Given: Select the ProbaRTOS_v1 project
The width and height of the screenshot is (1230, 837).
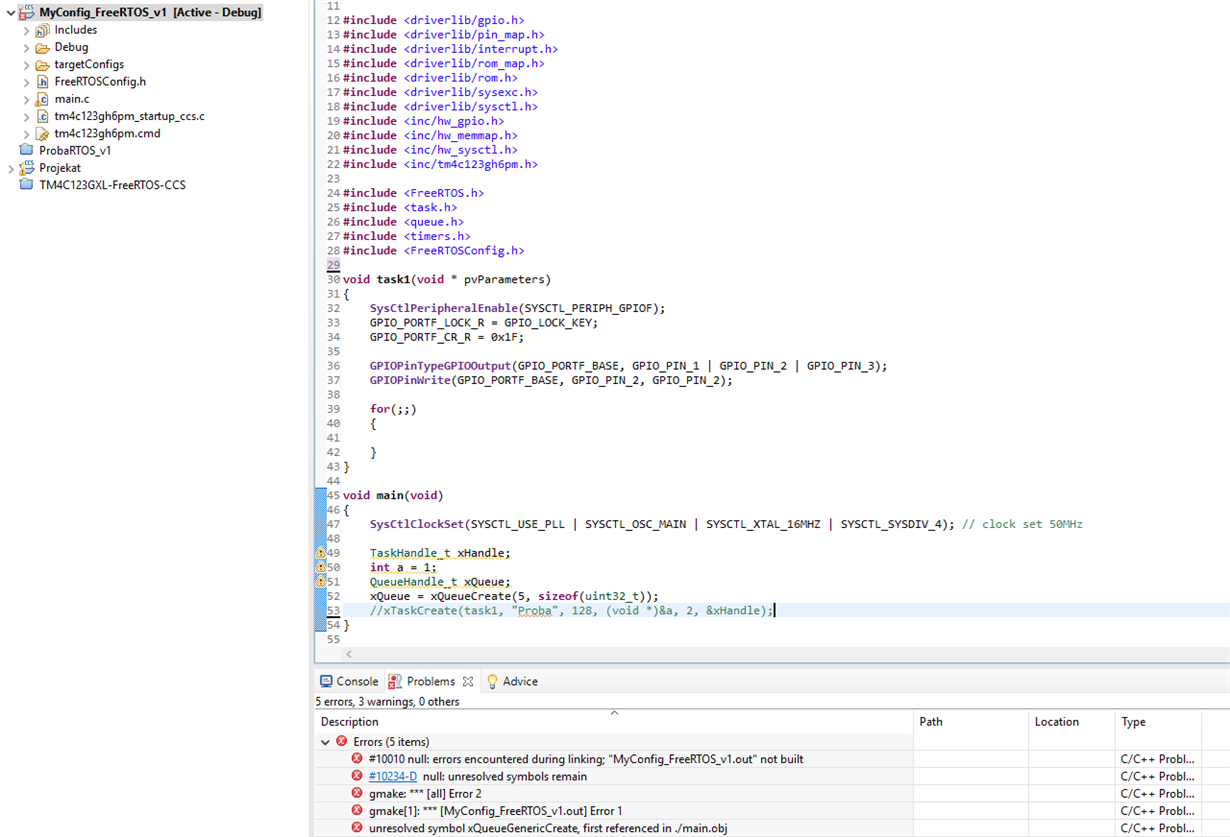Looking at the screenshot, I should coord(75,151).
